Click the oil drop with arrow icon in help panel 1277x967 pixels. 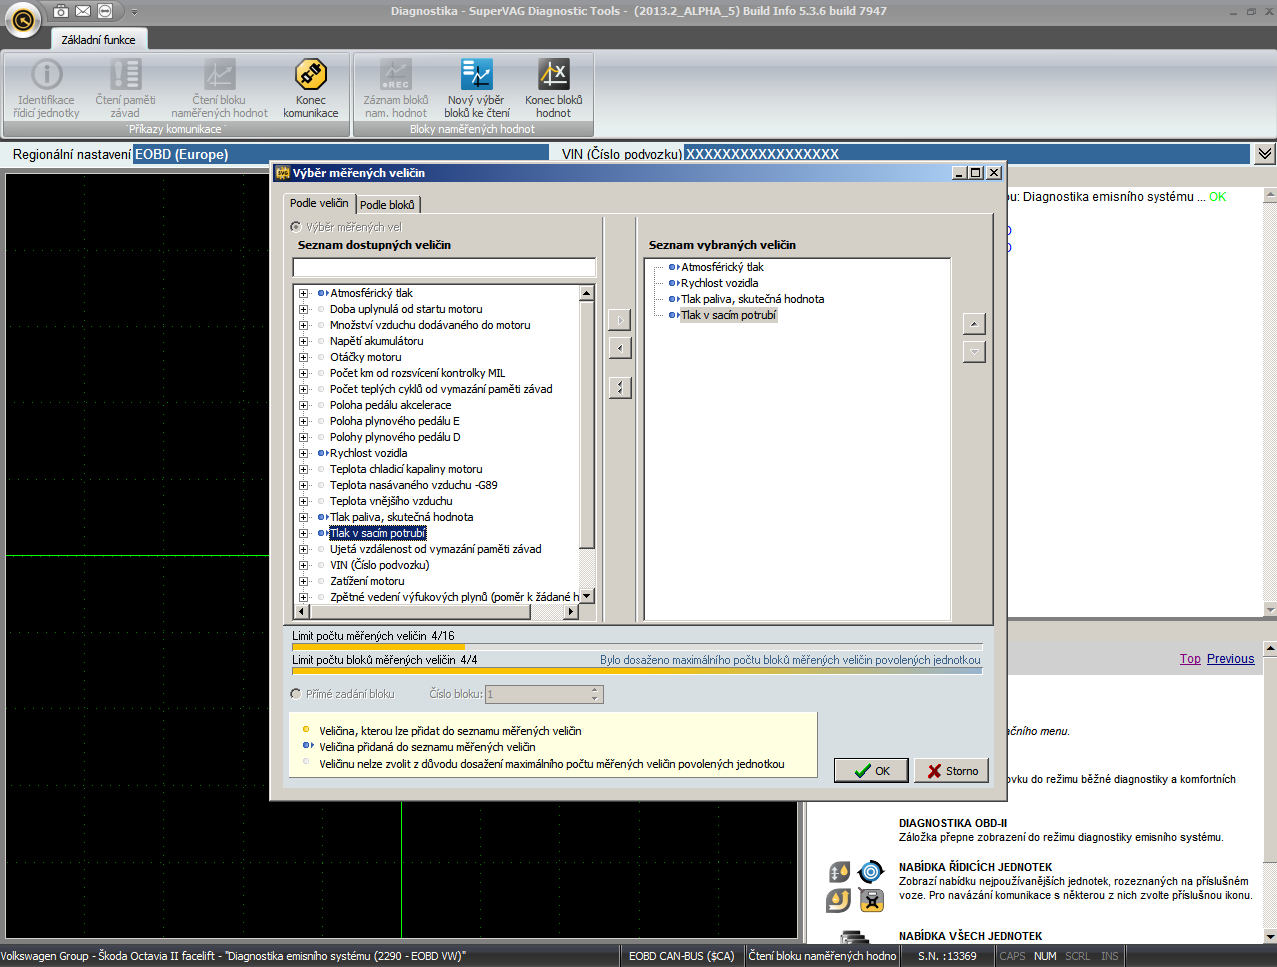[839, 900]
